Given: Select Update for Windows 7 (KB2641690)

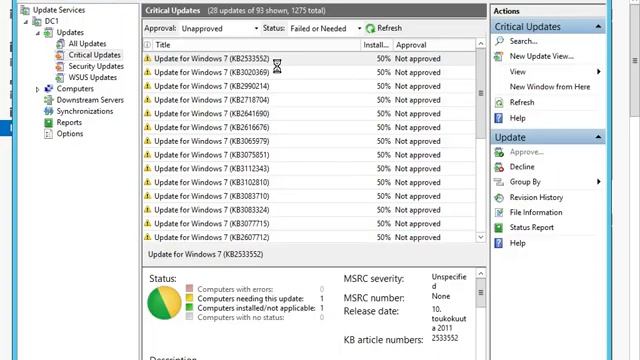Looking at the screenshot, I should 309,113.
